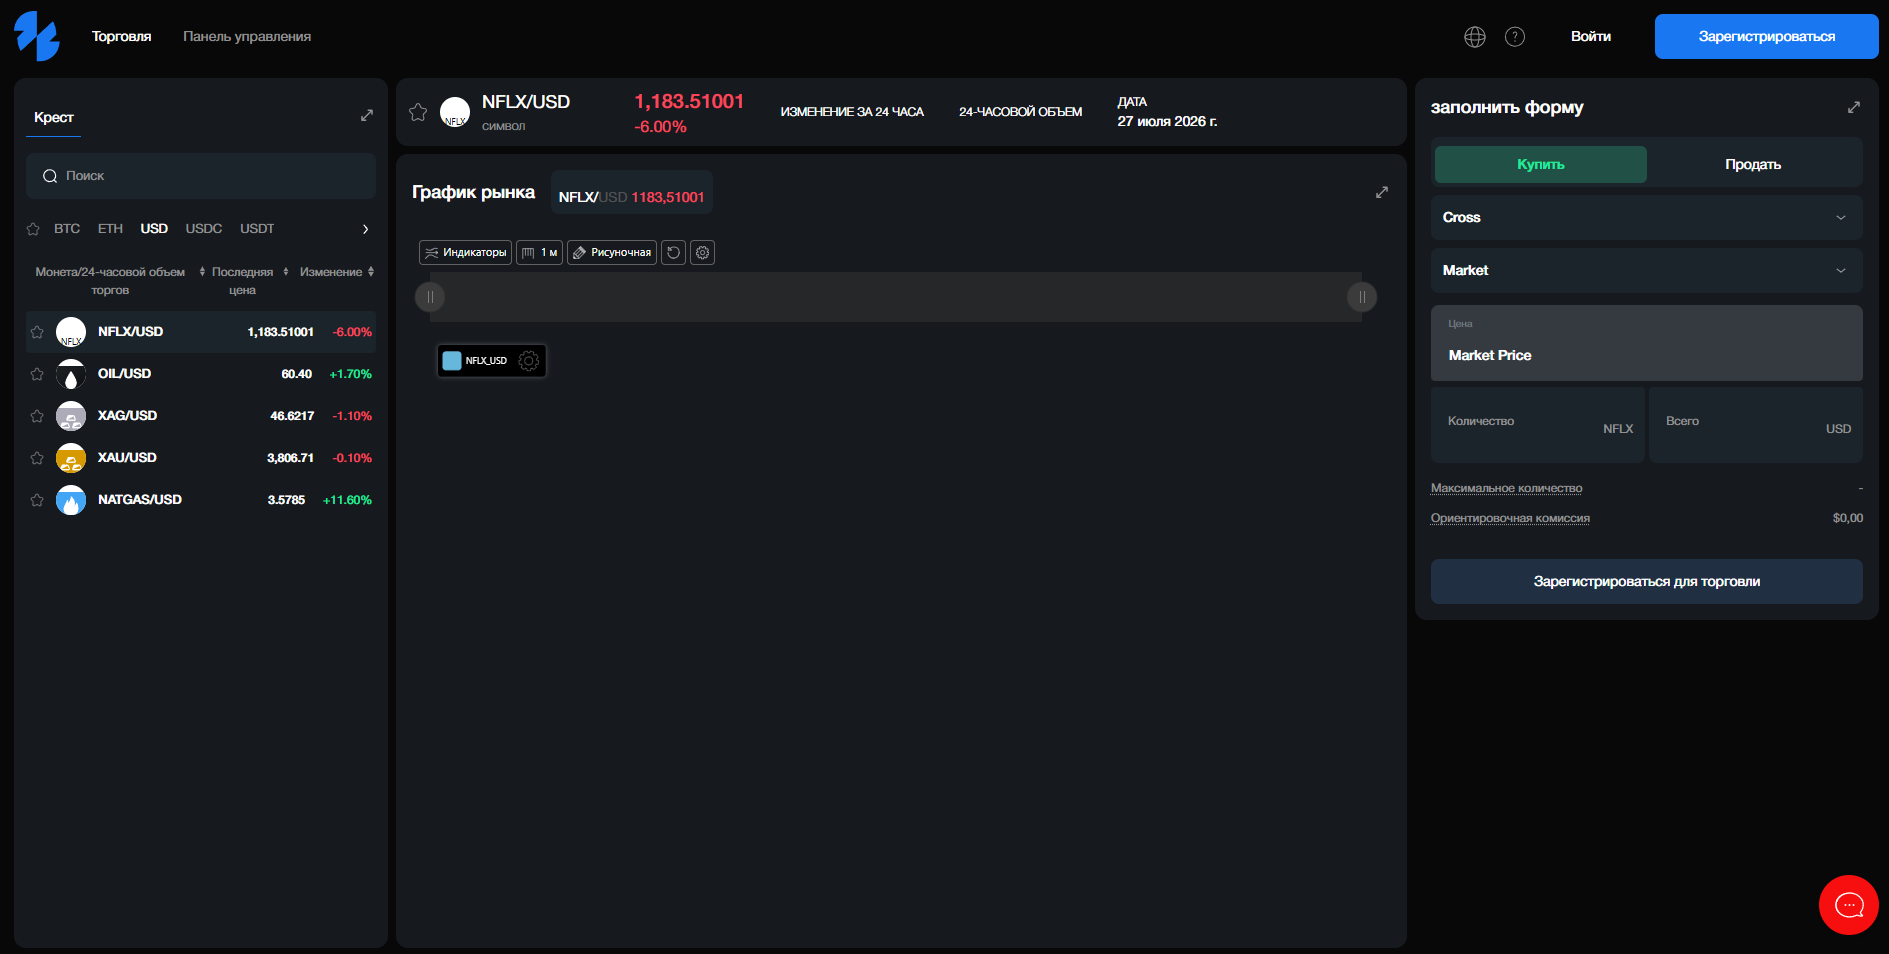
Task: Star the NFLX/USD list row
Action: (x=37, y=332)
